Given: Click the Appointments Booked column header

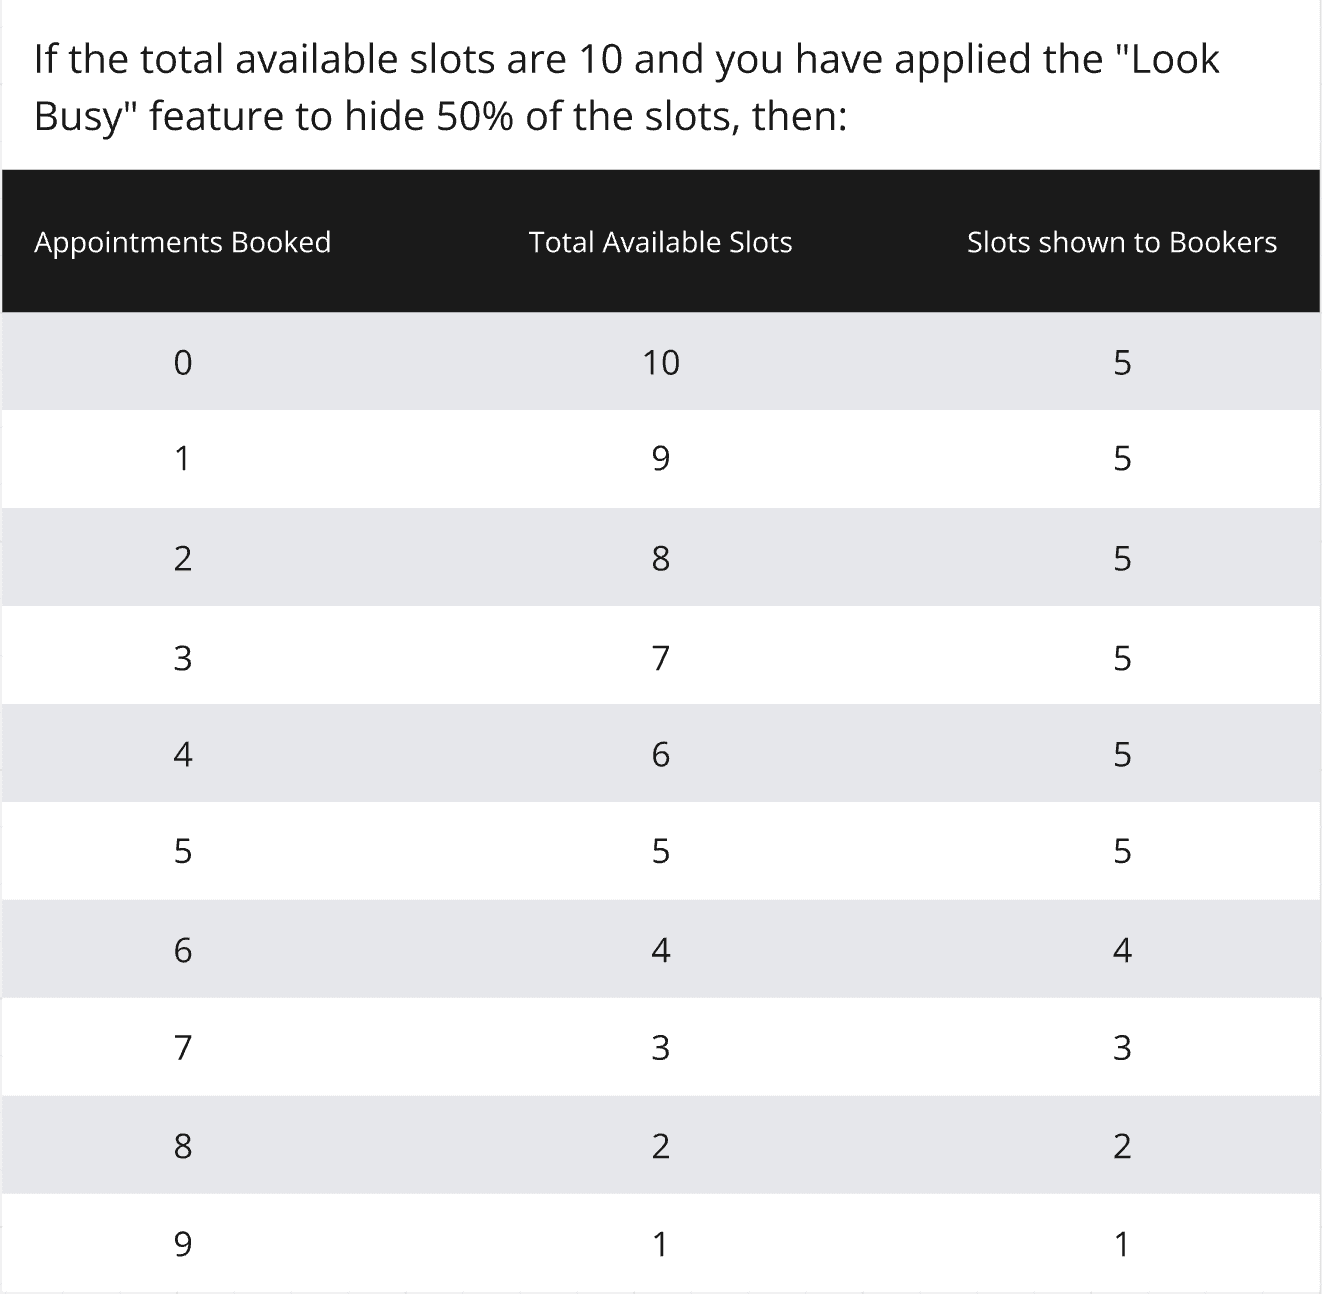Looking at the screenshot, I should point(182,242).
